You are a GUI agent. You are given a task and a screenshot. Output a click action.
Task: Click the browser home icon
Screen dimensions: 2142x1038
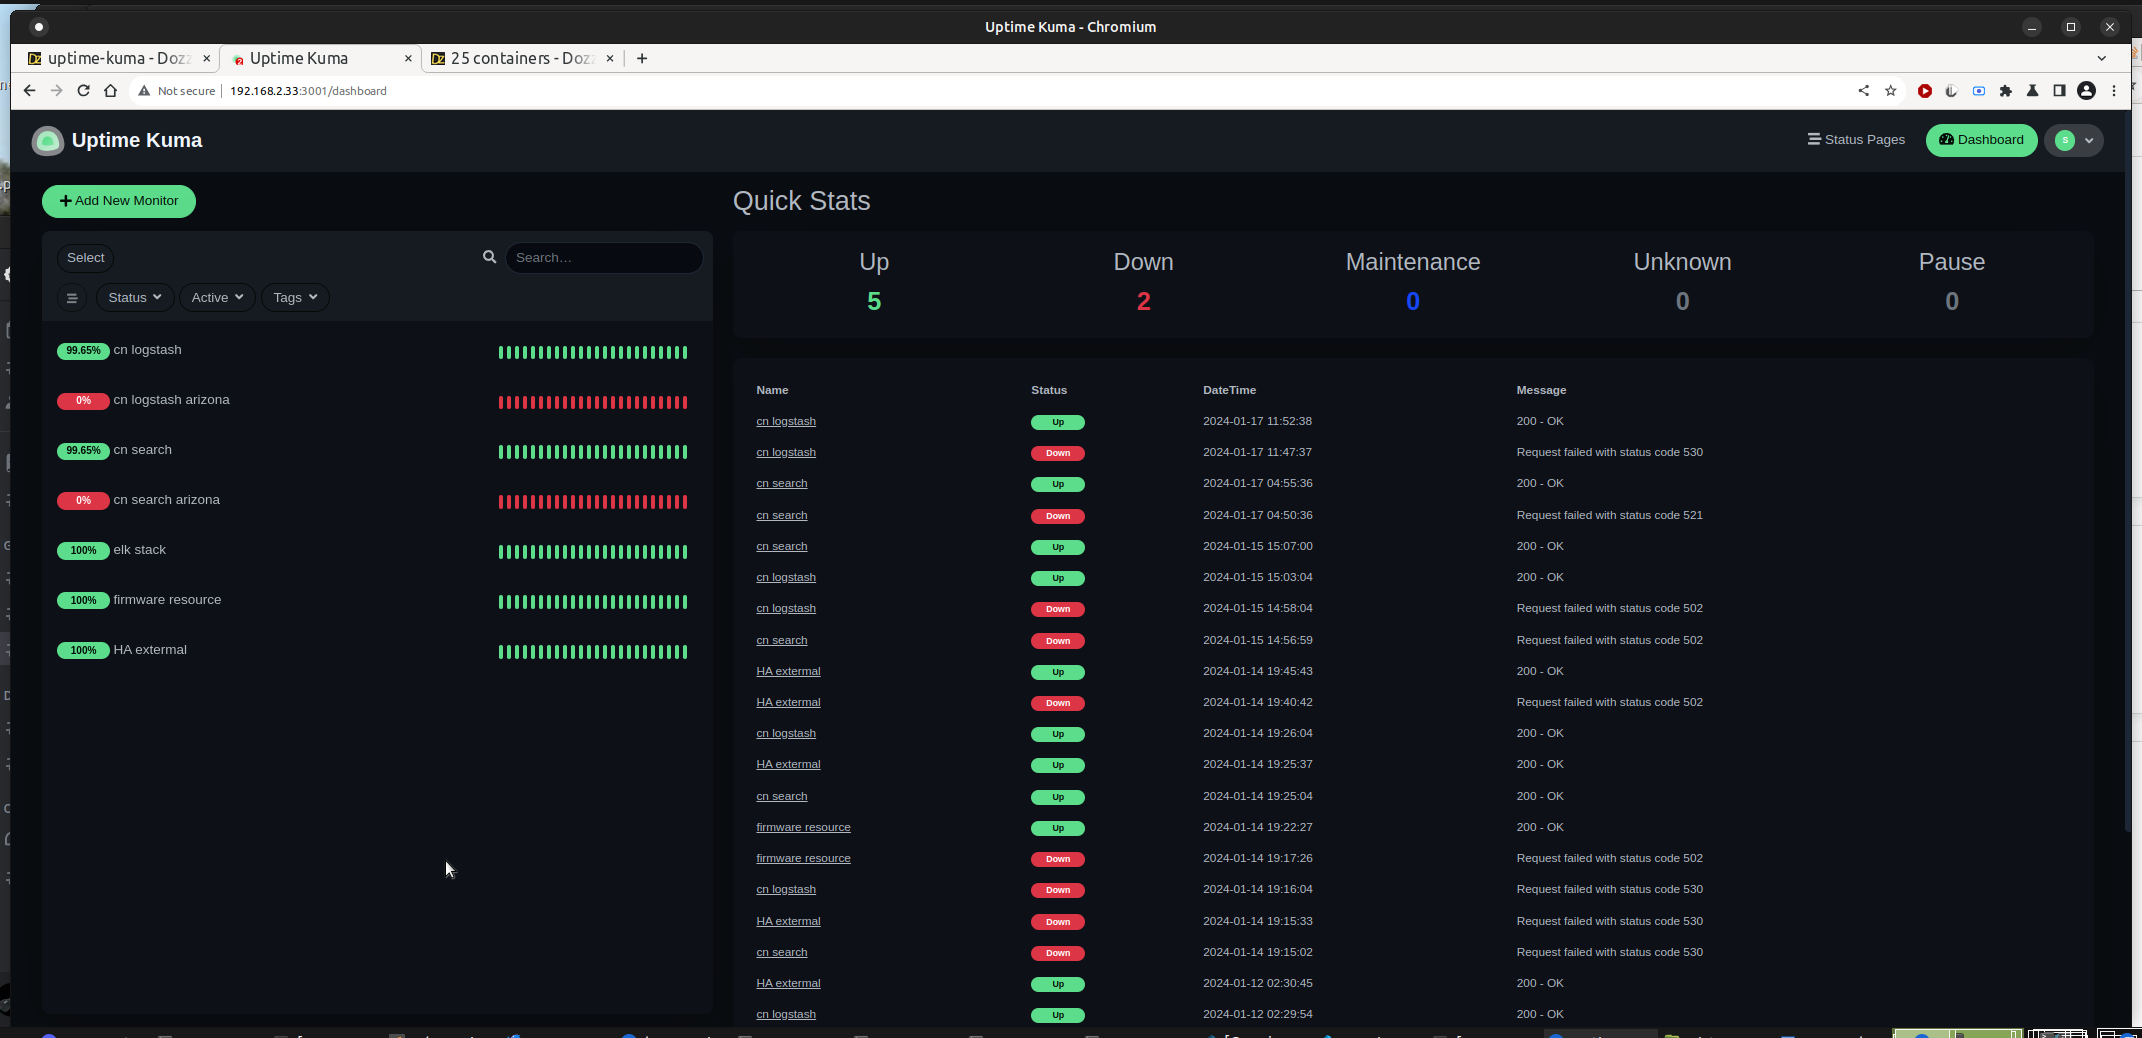pos(110,91)
